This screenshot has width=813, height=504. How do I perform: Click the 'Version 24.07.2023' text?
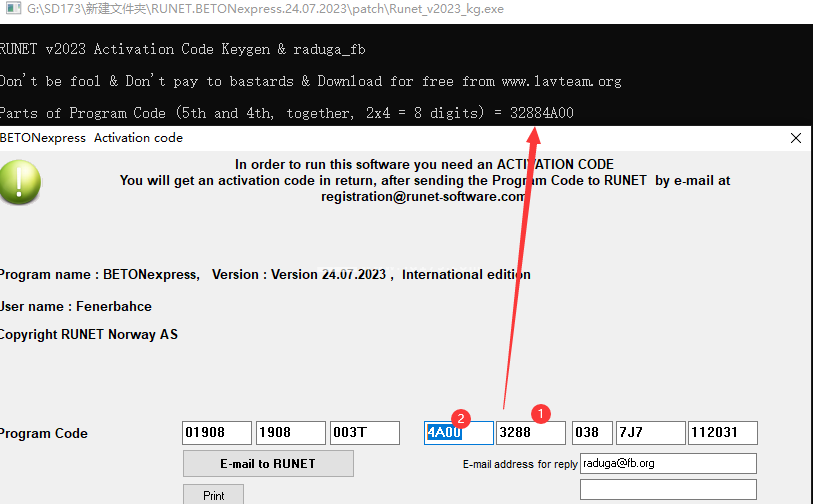(328, 274)
